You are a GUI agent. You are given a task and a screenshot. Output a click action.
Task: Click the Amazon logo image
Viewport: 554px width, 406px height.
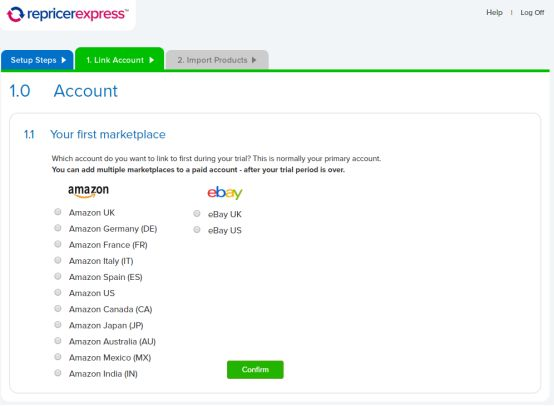[x=88, y=191]
